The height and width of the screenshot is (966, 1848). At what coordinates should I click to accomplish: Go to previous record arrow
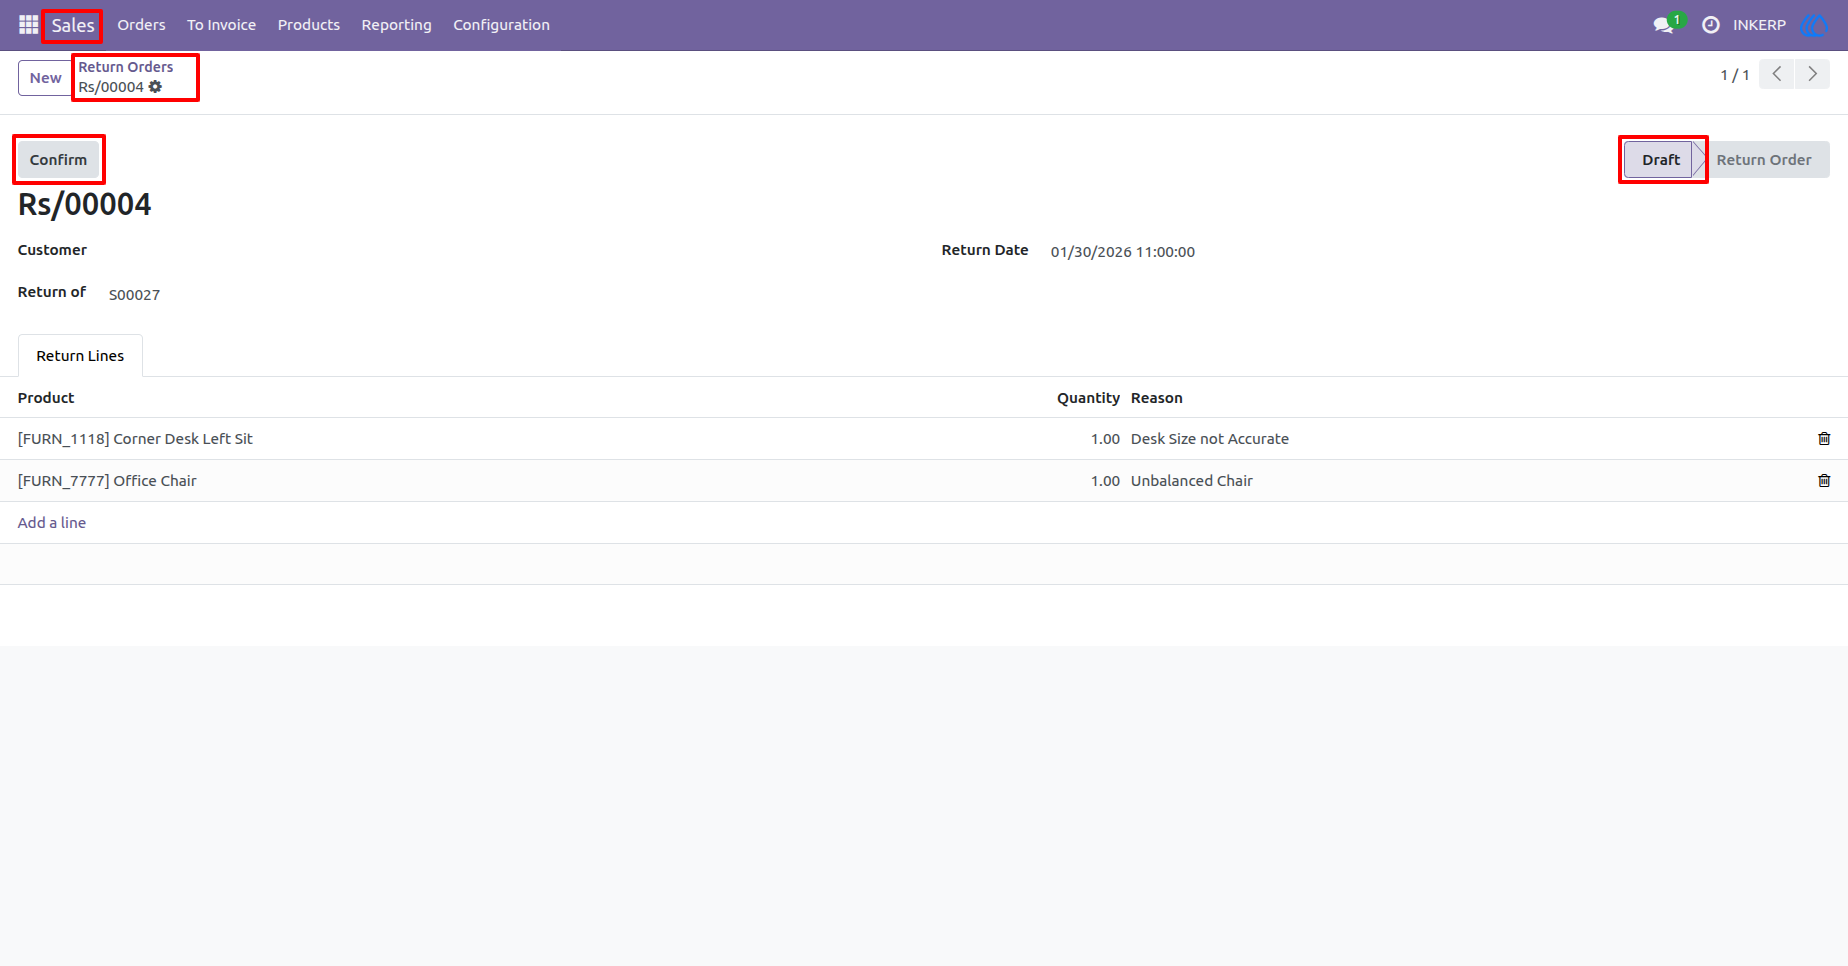tap(1777, 74)
